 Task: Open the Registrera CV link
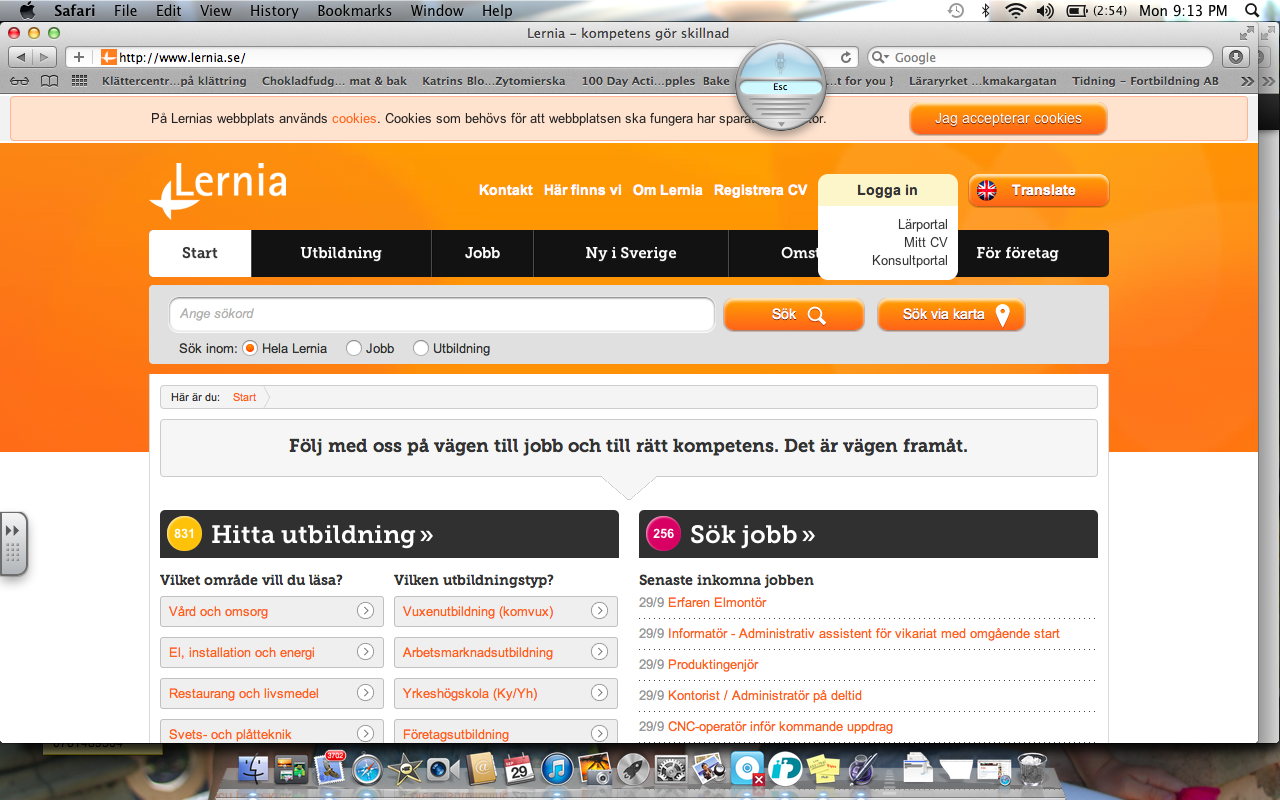(x=760, y=190)
